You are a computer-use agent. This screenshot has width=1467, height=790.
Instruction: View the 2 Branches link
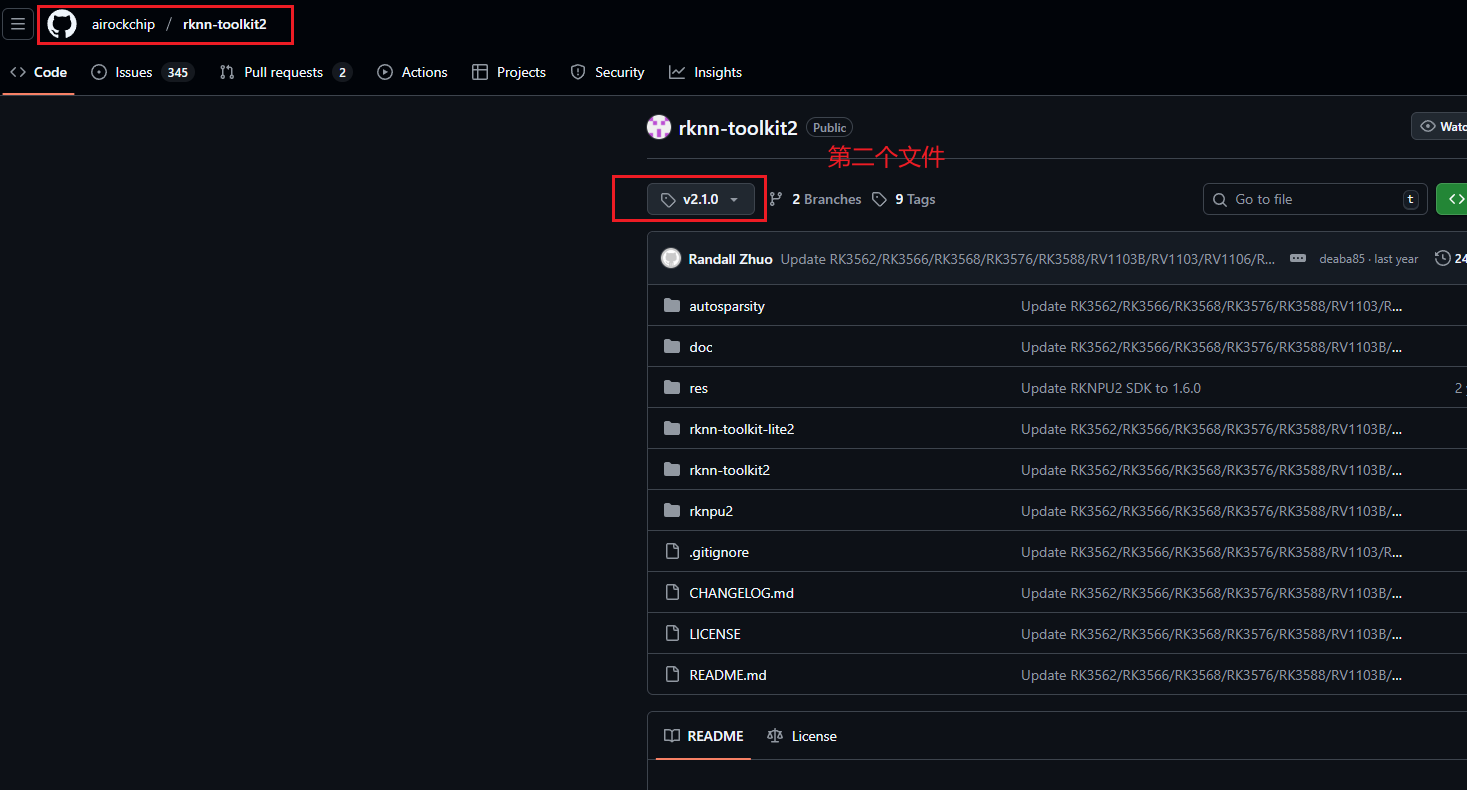tap(815, 199)
